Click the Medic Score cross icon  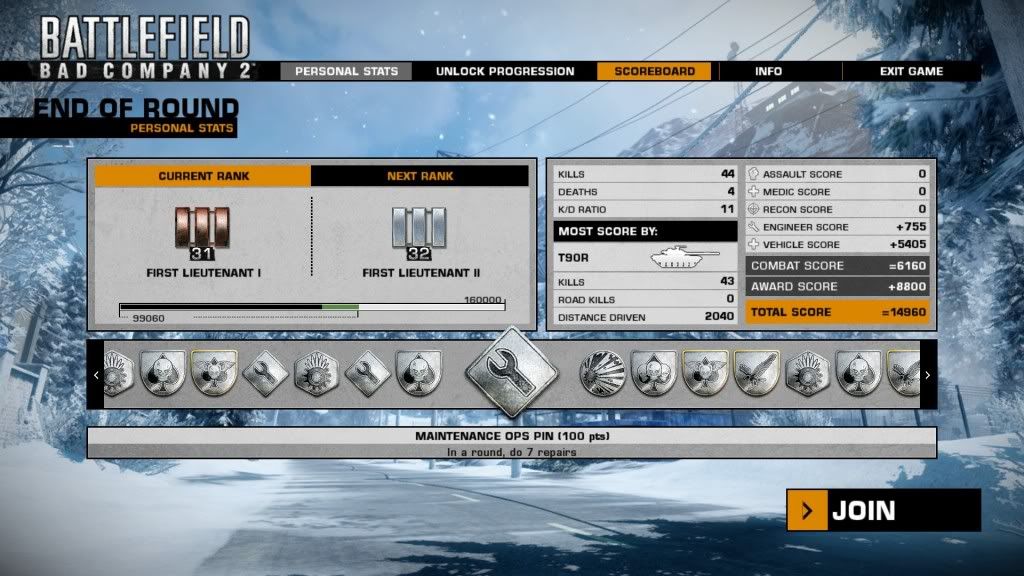(755, 192)
